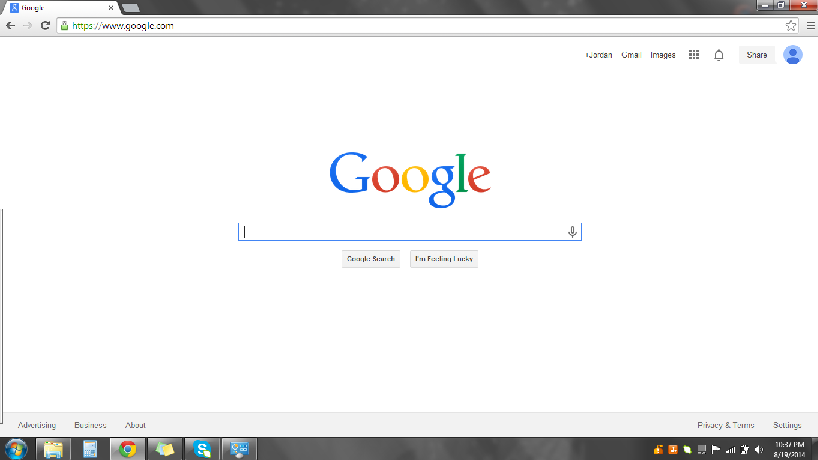Click the gray monitor tray icon
The height and width of the screenshot is (460, 818).
702,450
